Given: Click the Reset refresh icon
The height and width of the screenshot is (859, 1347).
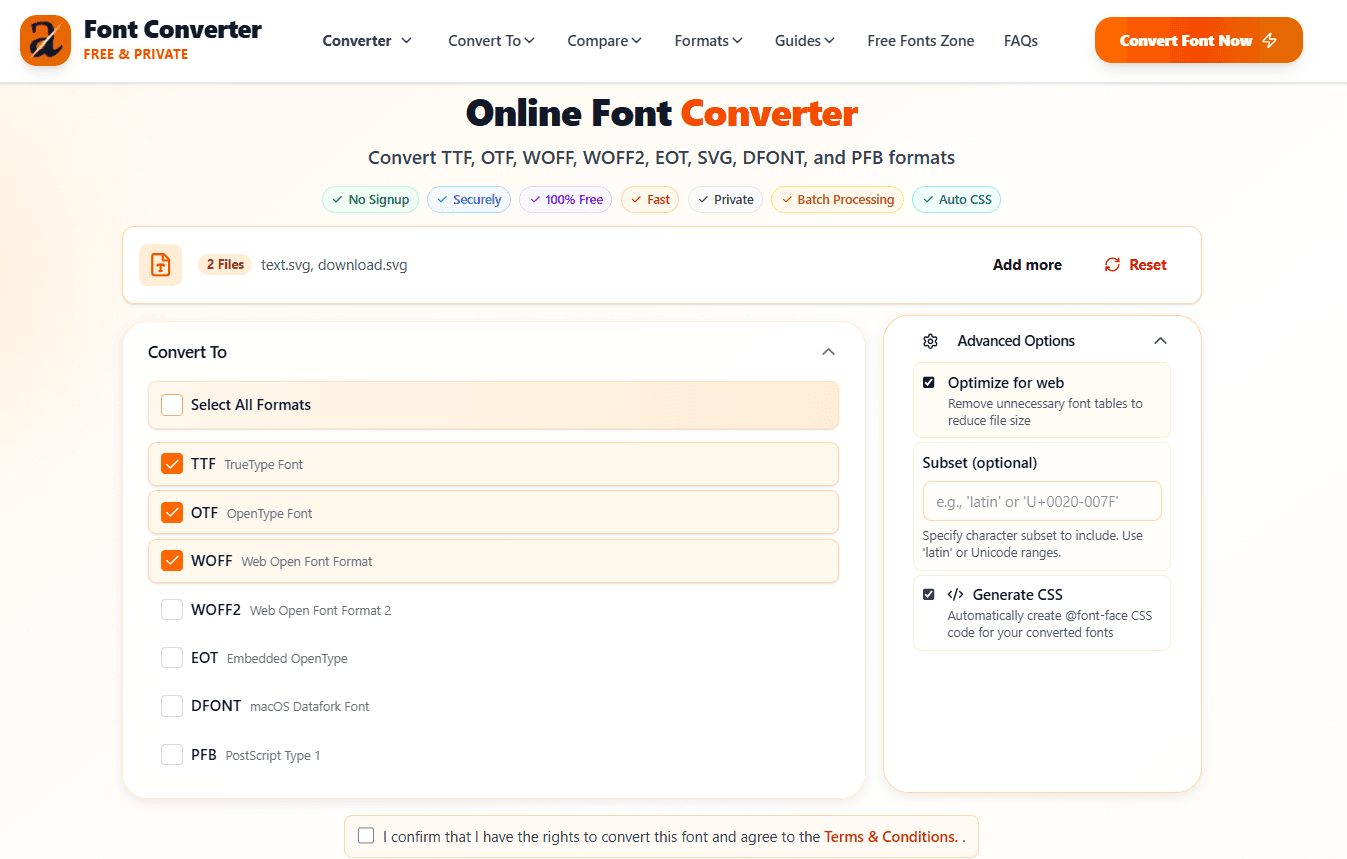Looking at the screenshot, I should point(1112,265).
